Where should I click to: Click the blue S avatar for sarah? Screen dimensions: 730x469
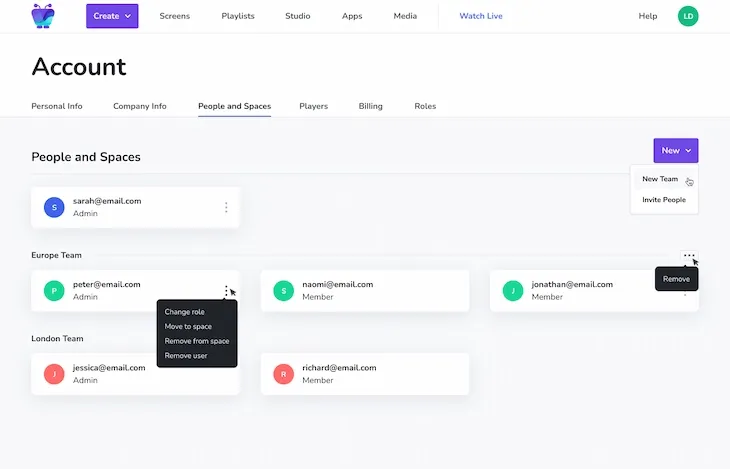tap(54, 207)
